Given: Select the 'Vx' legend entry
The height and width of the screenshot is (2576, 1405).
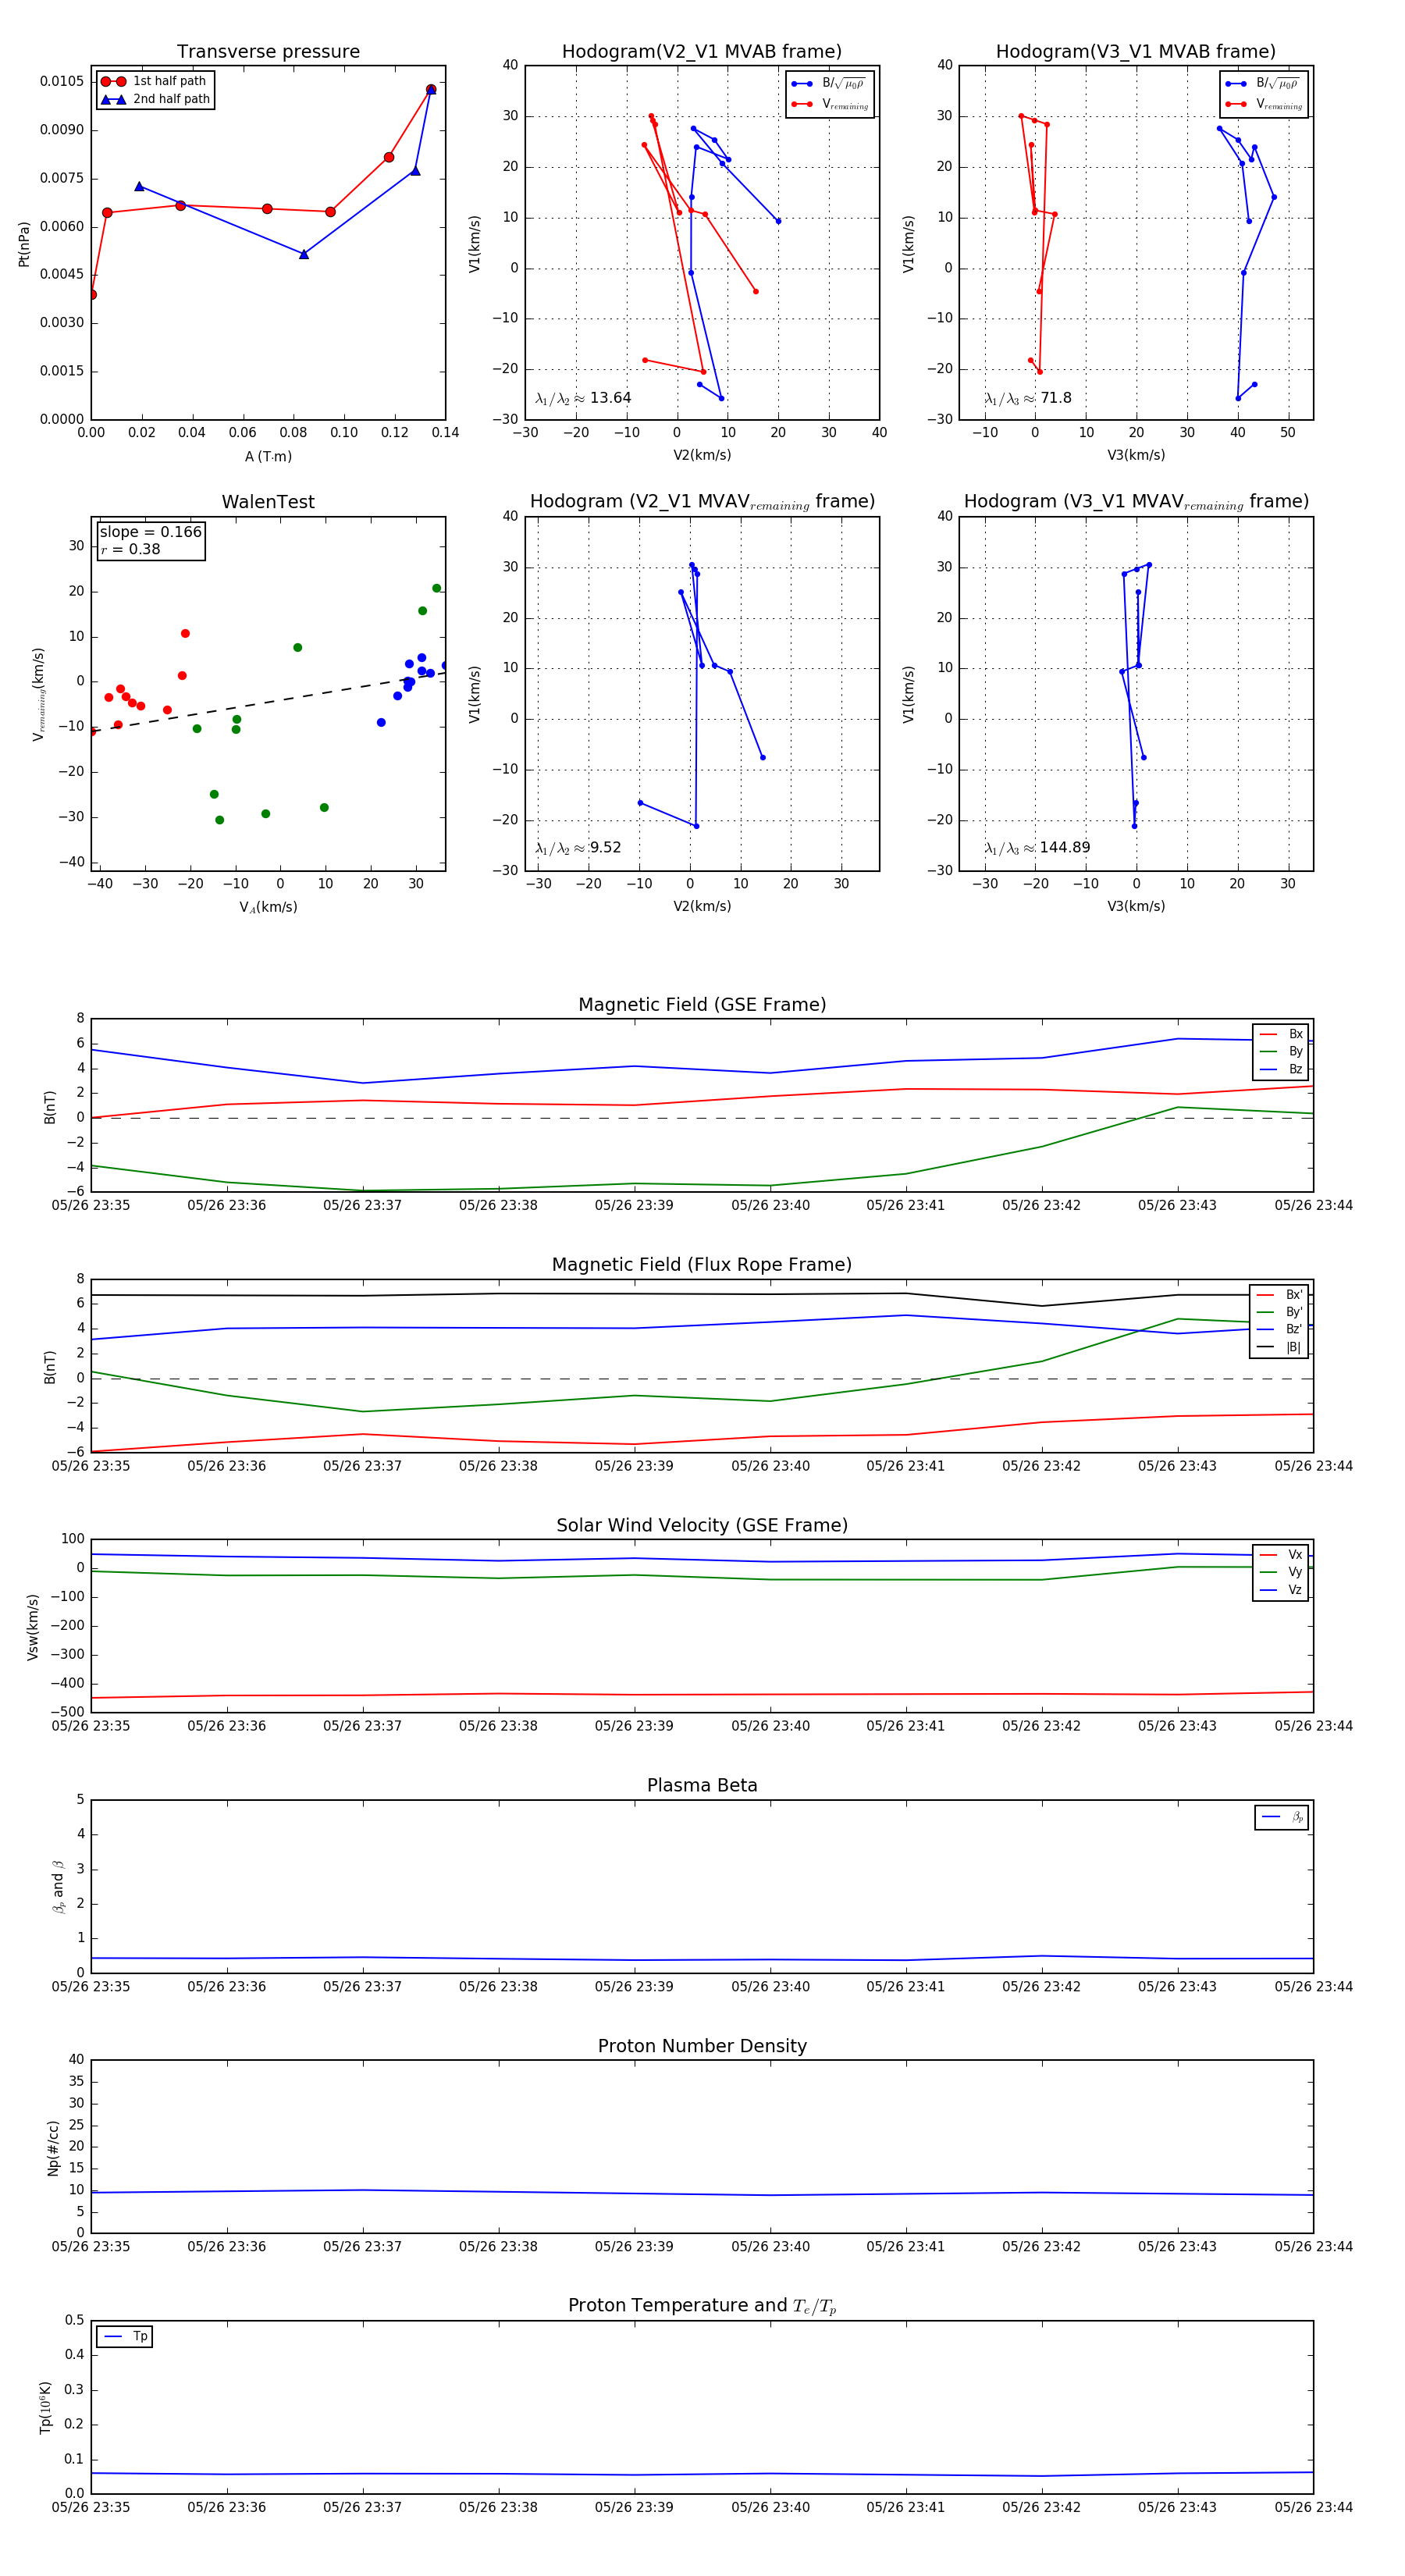Looking at the screenshot, I should click(x=1281, y=1555).
